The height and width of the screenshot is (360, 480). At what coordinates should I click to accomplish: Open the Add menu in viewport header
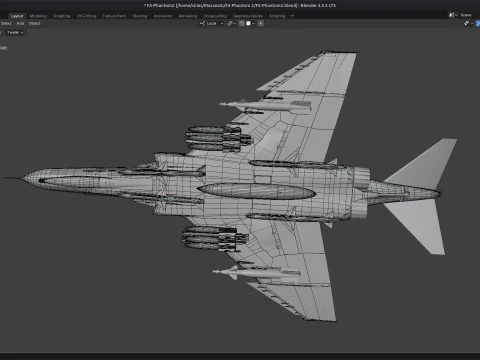20,23
